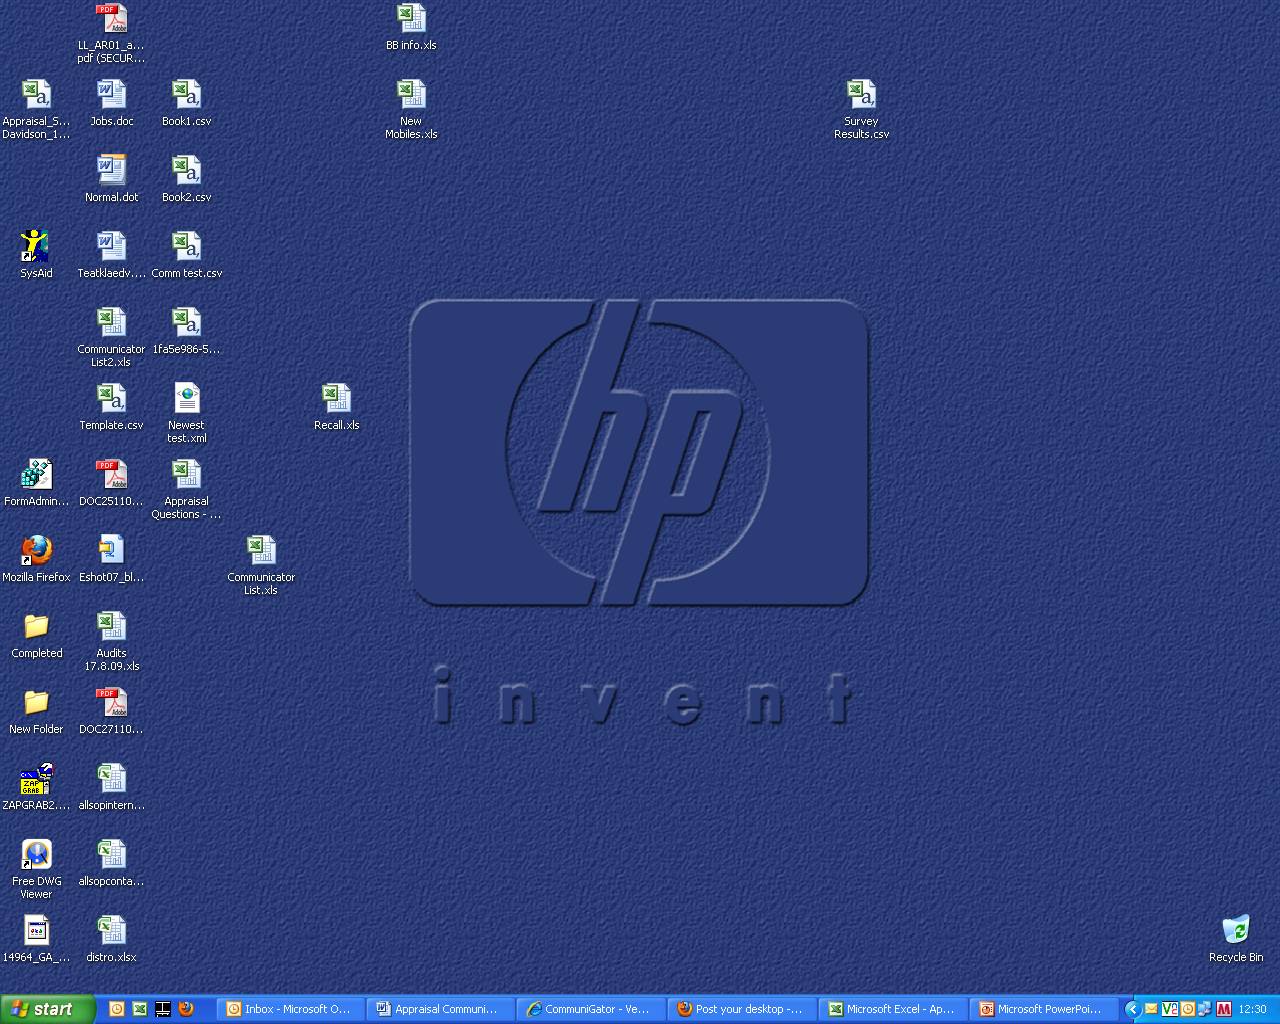Select allsopintern... spreadsheet icon
The width and height of the screenshot is (1280, 1024).
(112, 787)
